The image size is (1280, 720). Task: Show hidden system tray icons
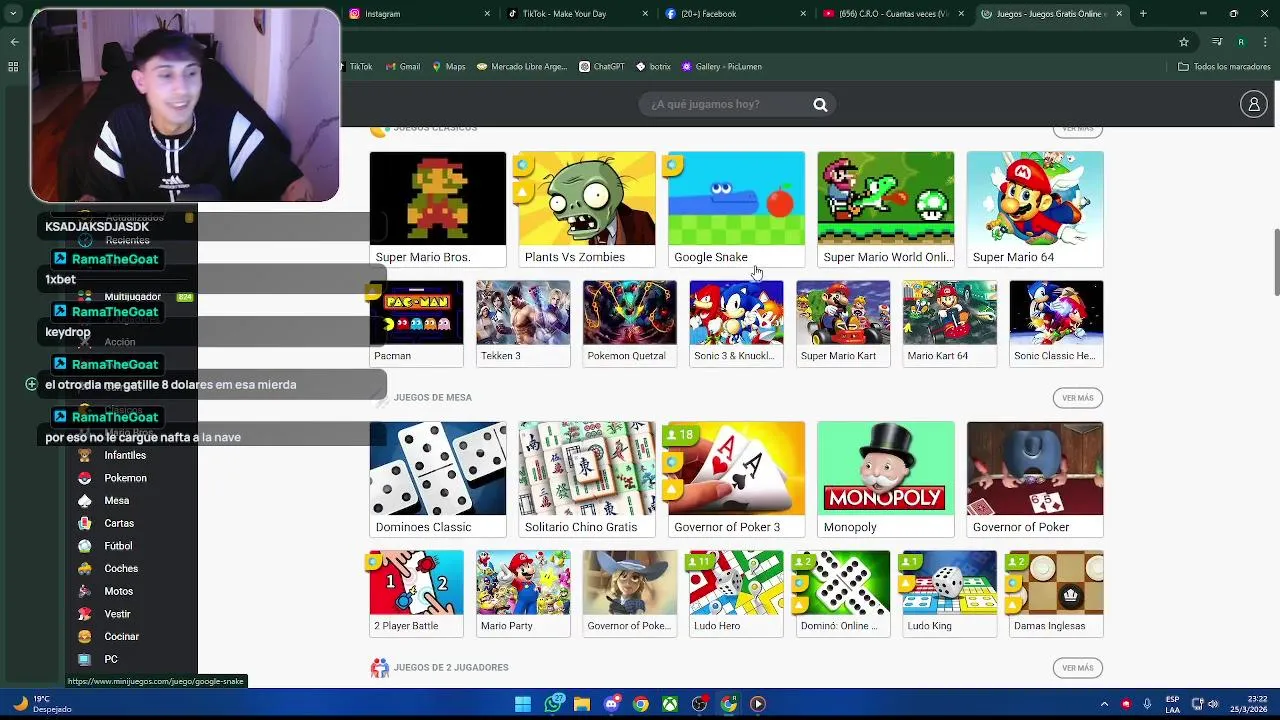click(x=1104, y=704)
